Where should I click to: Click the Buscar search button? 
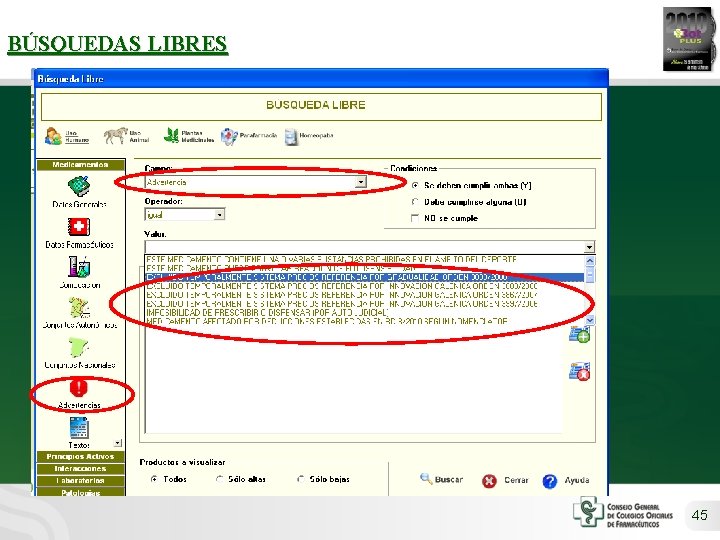click(x=441, y=479)
